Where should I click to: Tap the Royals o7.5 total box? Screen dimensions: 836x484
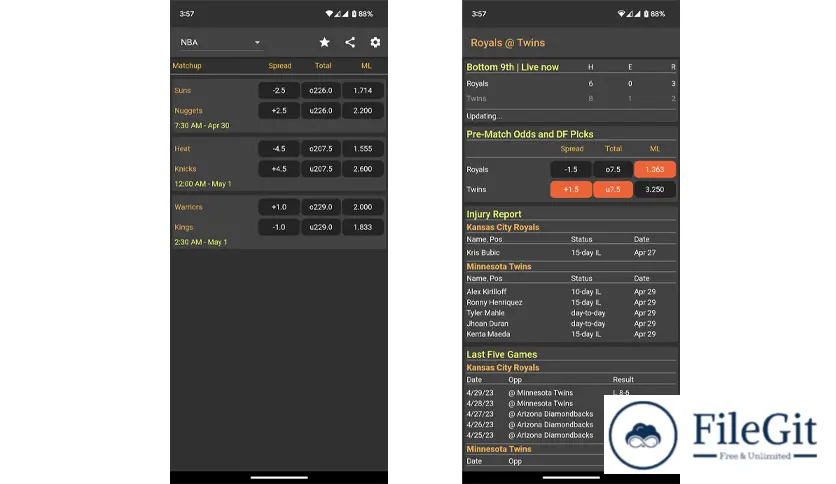[612, 170]
